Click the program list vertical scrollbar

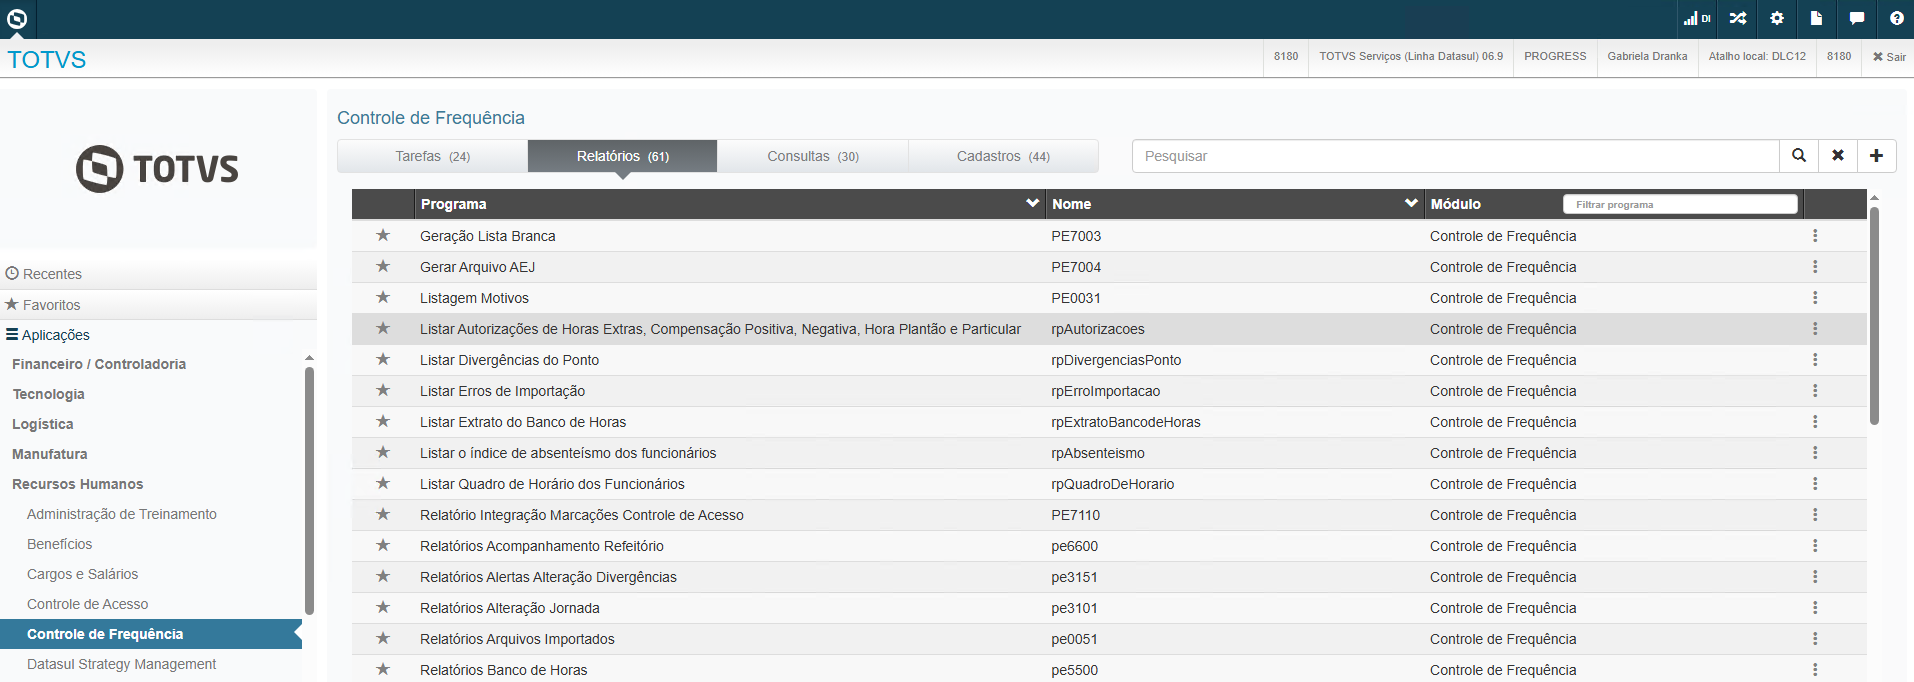(x=1874, y=315)
